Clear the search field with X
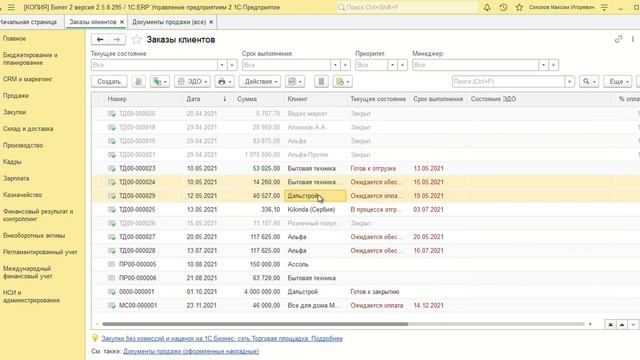This screenshot has width=640, height=360. (569, 82)
